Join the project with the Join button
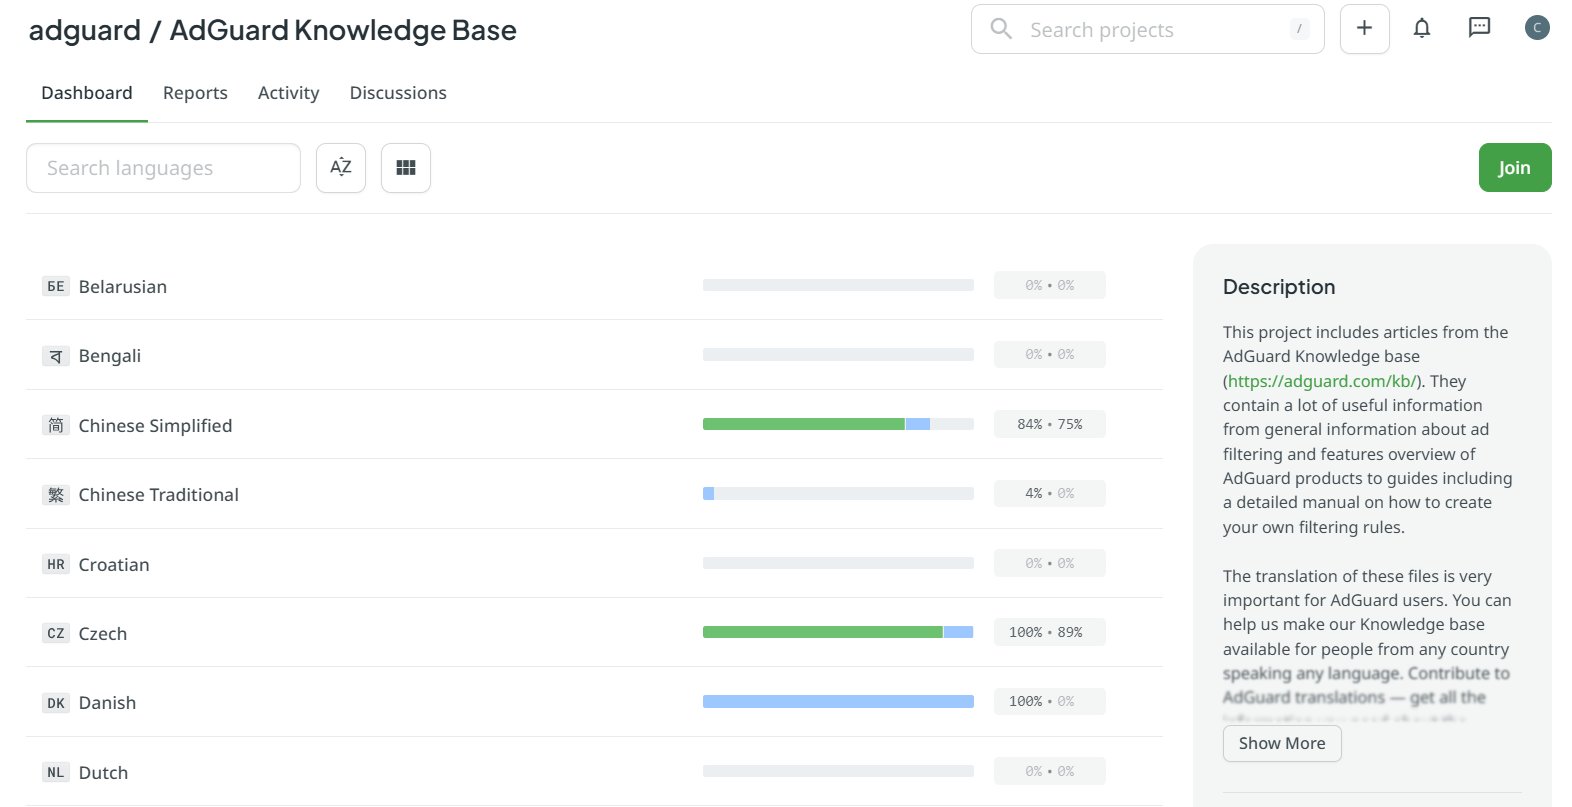 tap(1515, 168)
